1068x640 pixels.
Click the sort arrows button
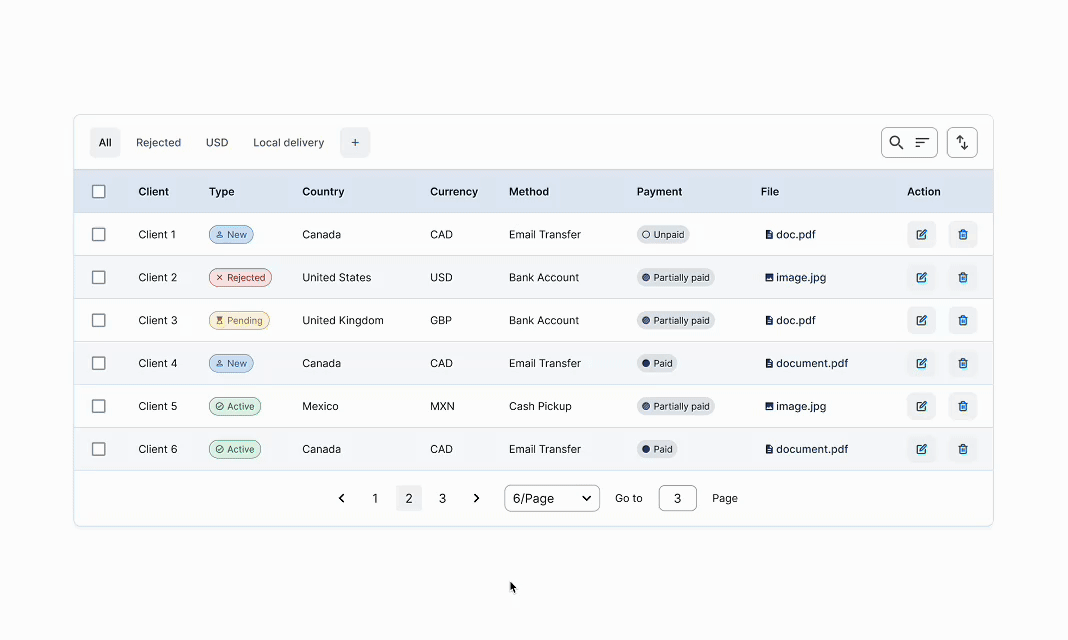click(x=961, y=143)
